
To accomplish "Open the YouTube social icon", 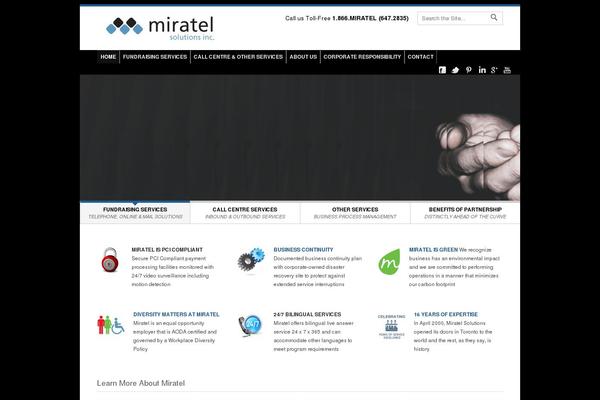I will [507, 70].
